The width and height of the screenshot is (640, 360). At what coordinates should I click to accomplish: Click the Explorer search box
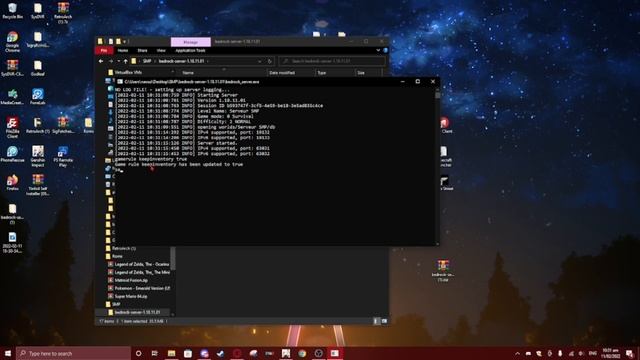coord(332,61)
